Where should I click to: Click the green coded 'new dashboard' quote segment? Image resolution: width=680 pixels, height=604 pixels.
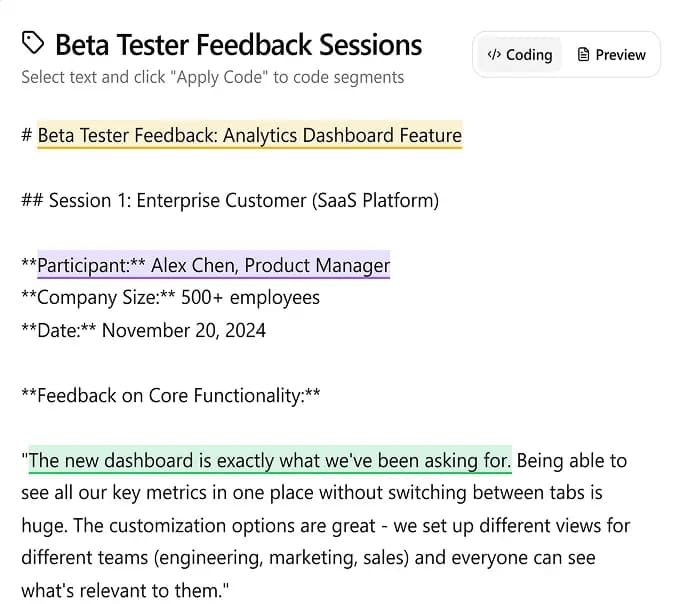[269, 460]
